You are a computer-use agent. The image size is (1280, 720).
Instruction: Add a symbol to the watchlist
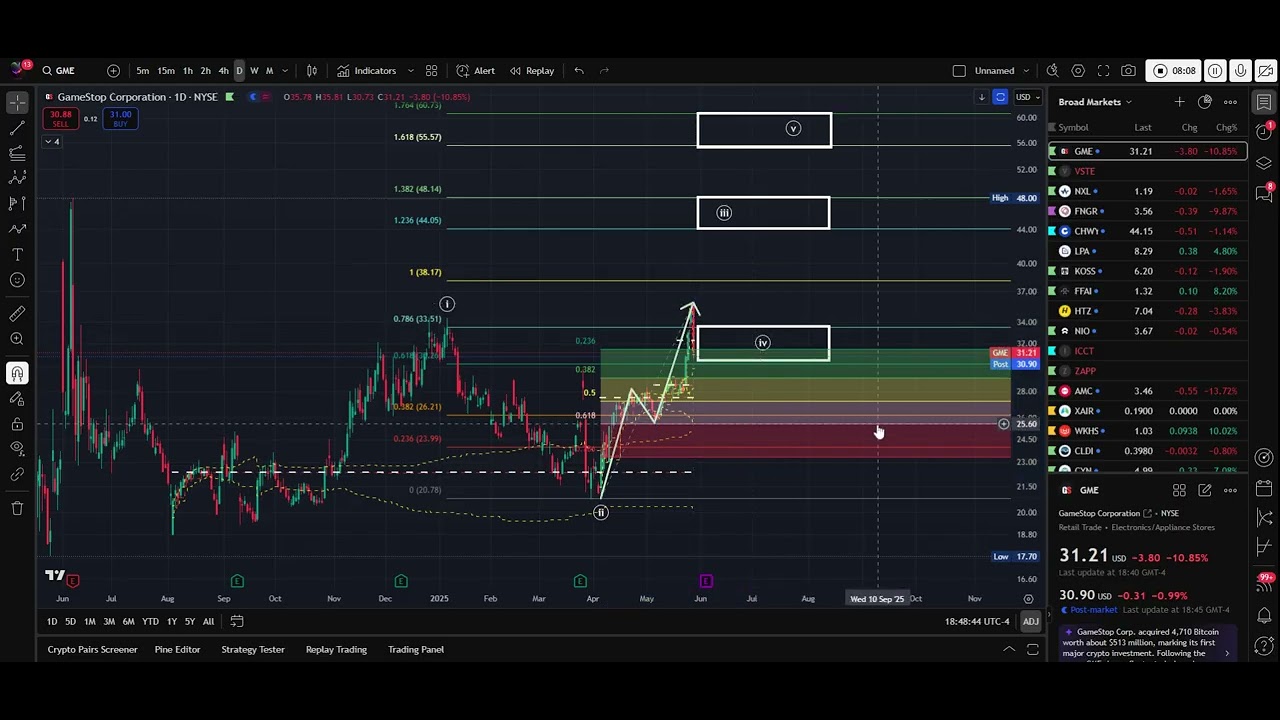(1179, 102)
